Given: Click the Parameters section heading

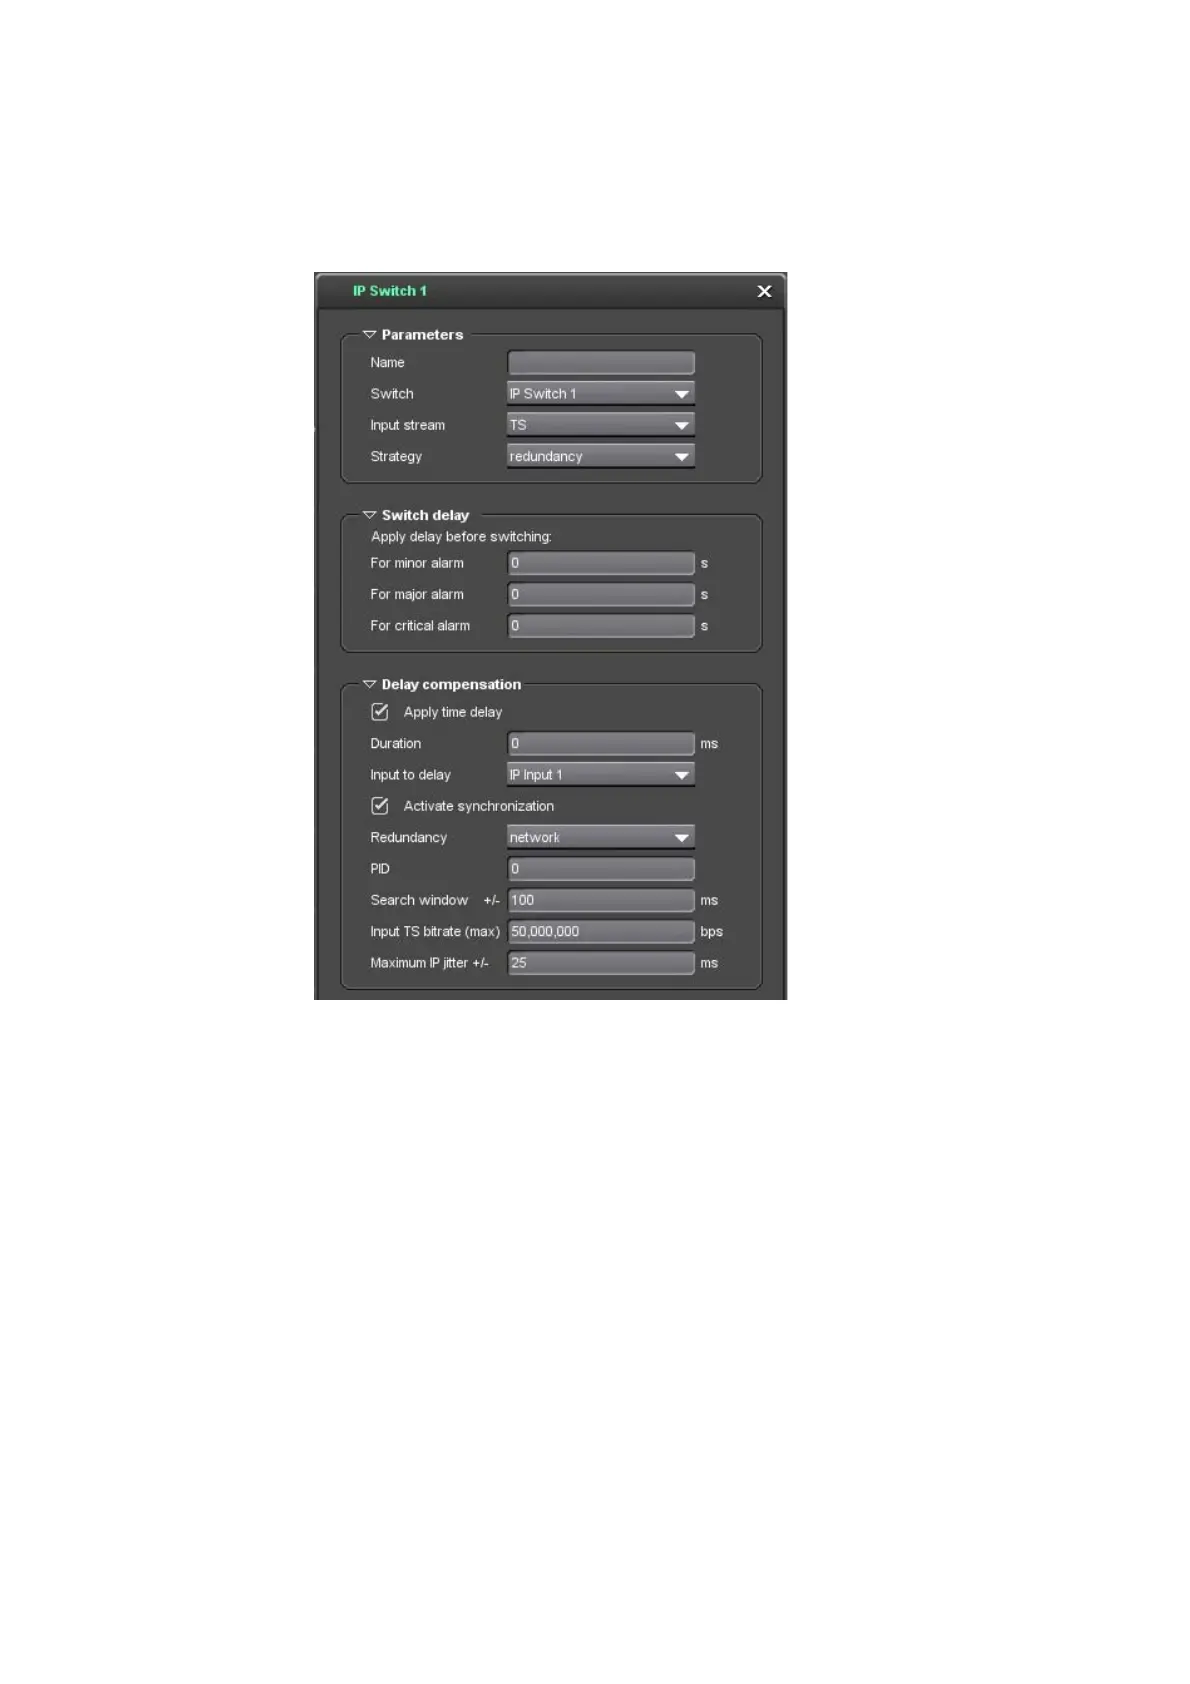Looking at the screenshot, I should tap(422, 335).
